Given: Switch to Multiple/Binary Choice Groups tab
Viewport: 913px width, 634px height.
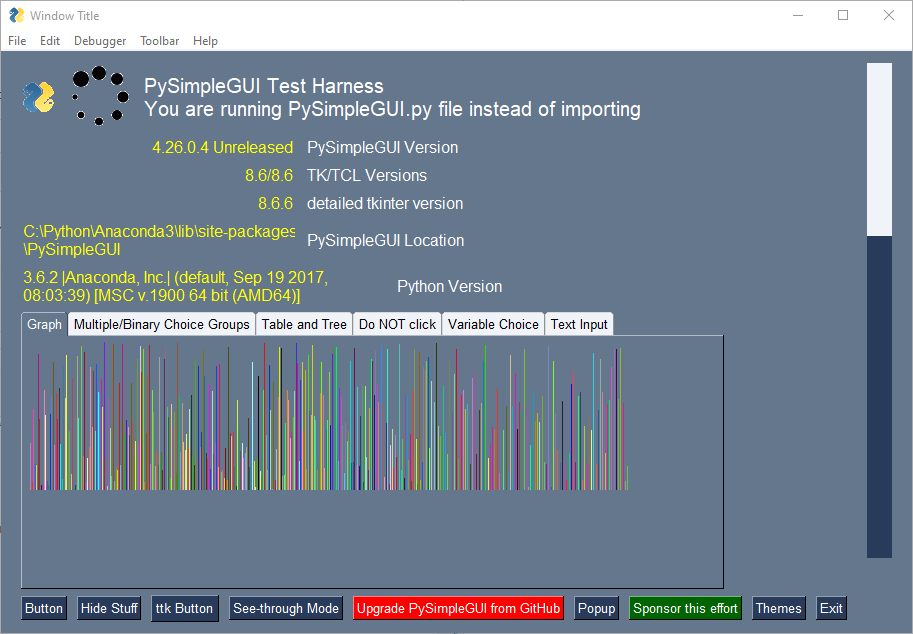Looking at the screenshot, I should click(x=161, y=324).
